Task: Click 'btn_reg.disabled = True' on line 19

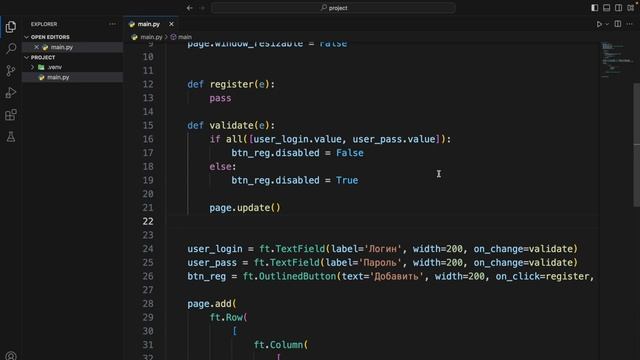Action: 295,180
